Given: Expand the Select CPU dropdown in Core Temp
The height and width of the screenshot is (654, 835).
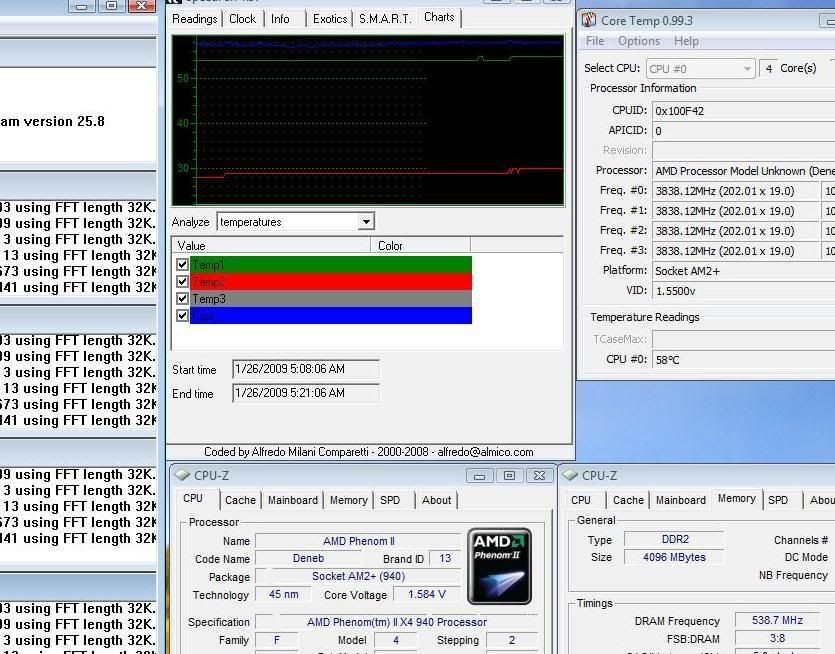Looking at the screenshot, I should click(747, 69).
